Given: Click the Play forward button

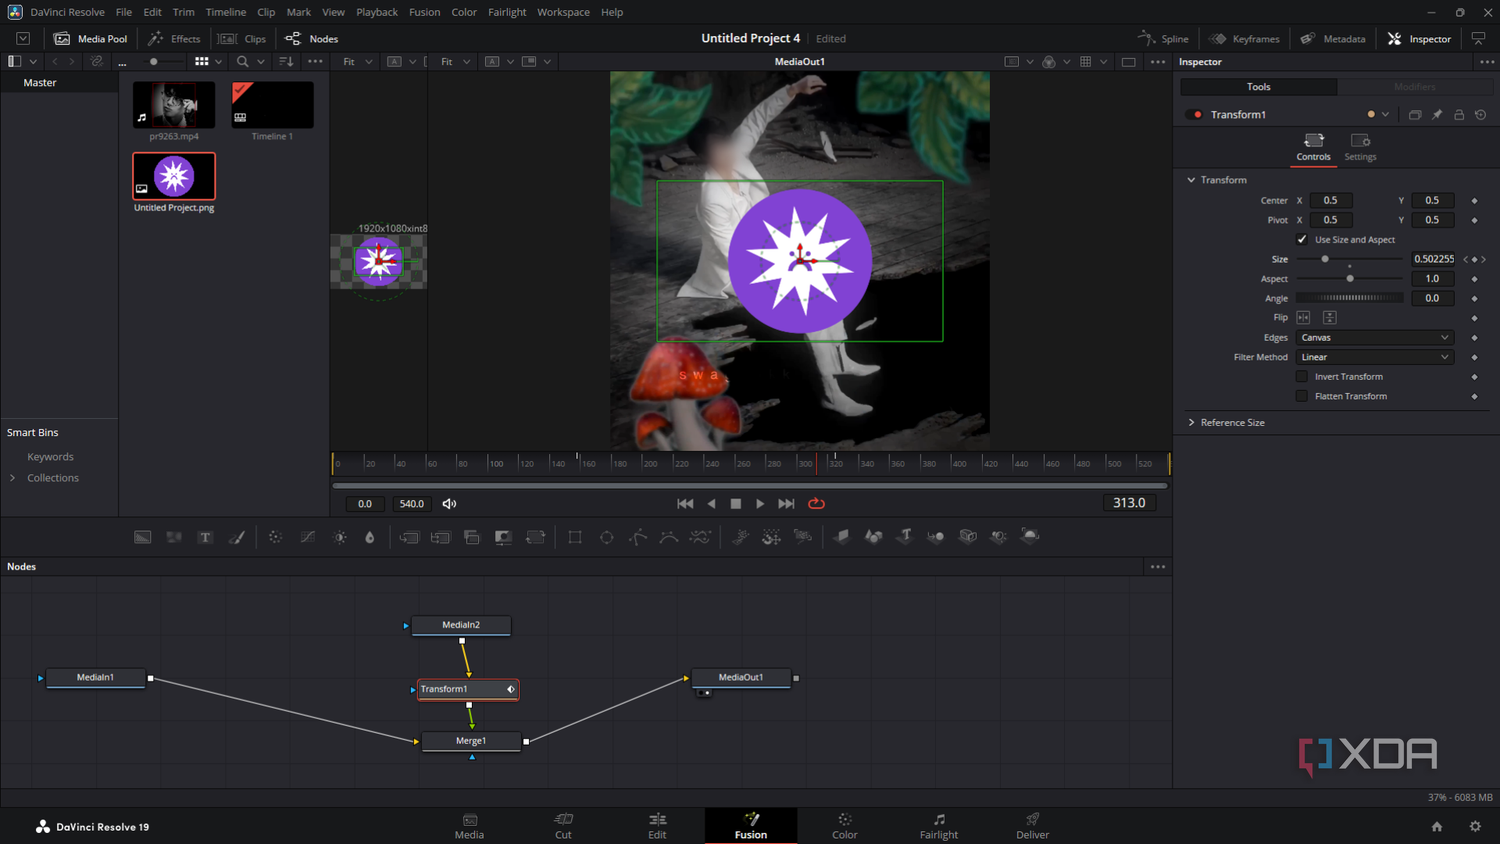Looking at the screenshot, I should (x=760, y=504).
